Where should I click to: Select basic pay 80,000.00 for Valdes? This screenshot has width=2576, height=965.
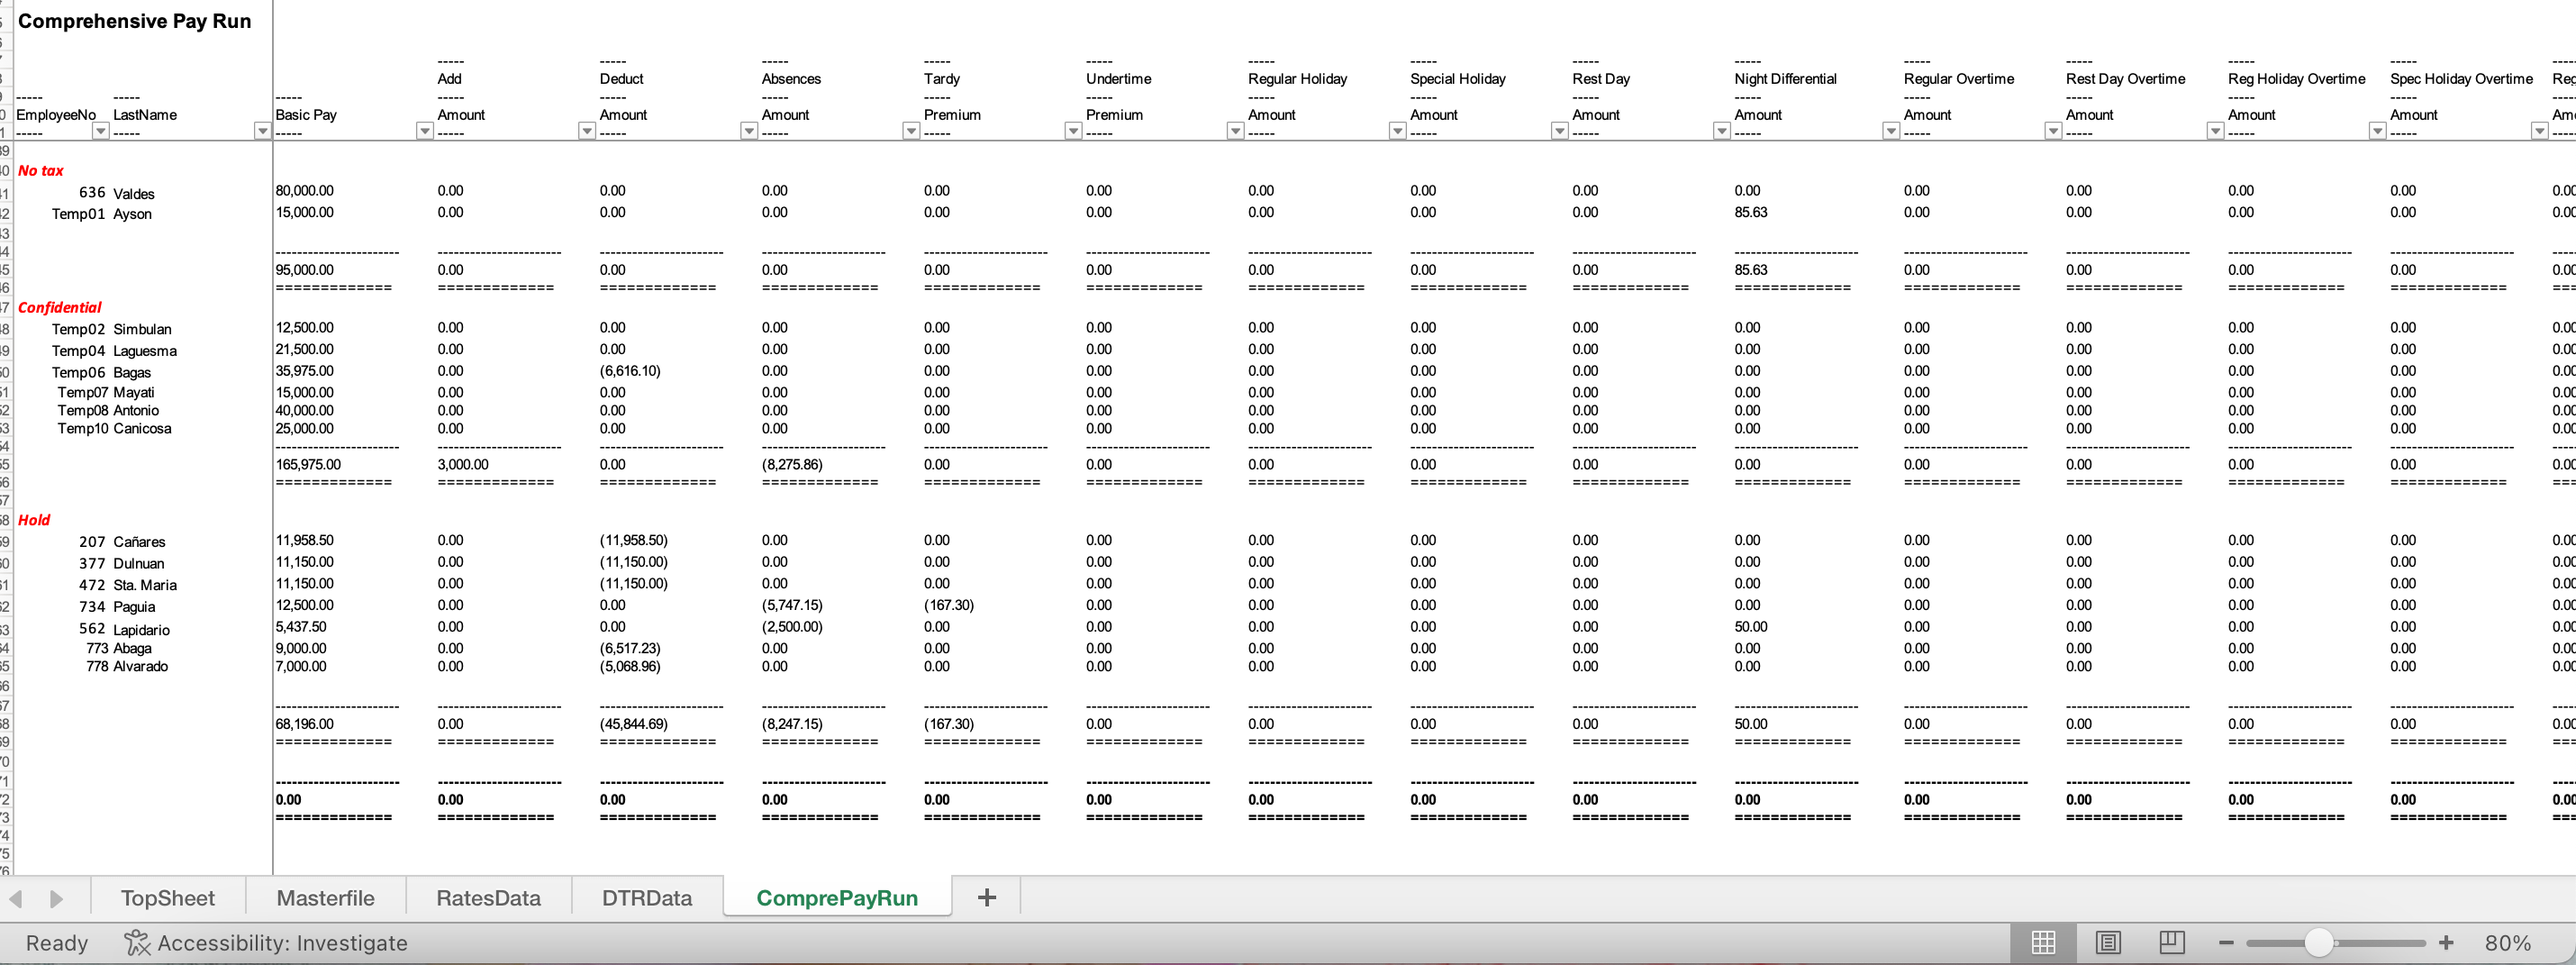[x=305, y=191]
